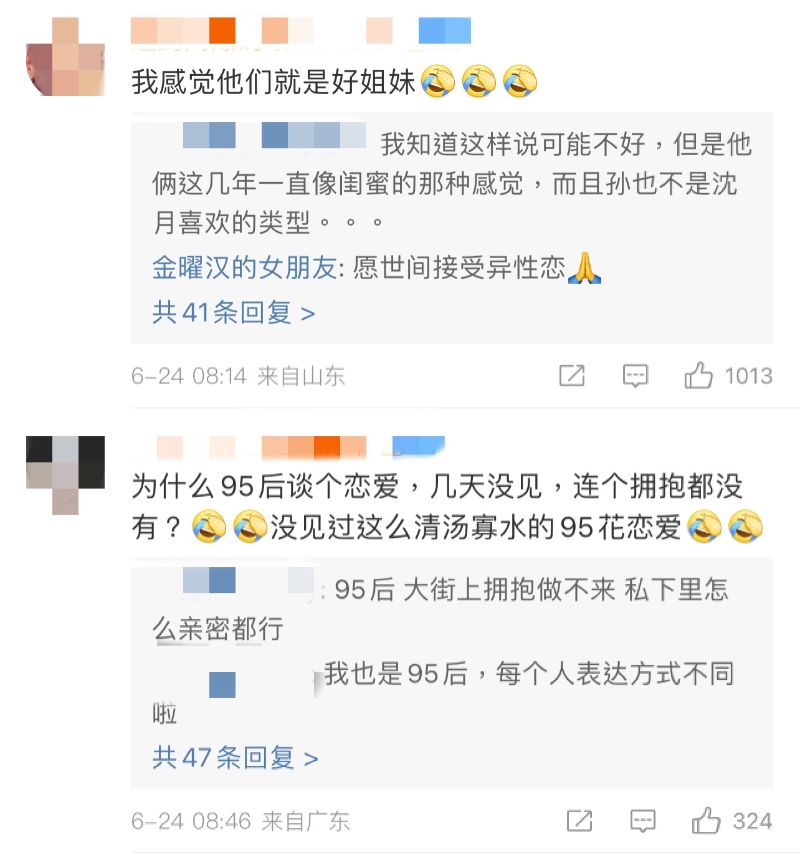Open the first commenter's pixelated avatar

[65, 57]
